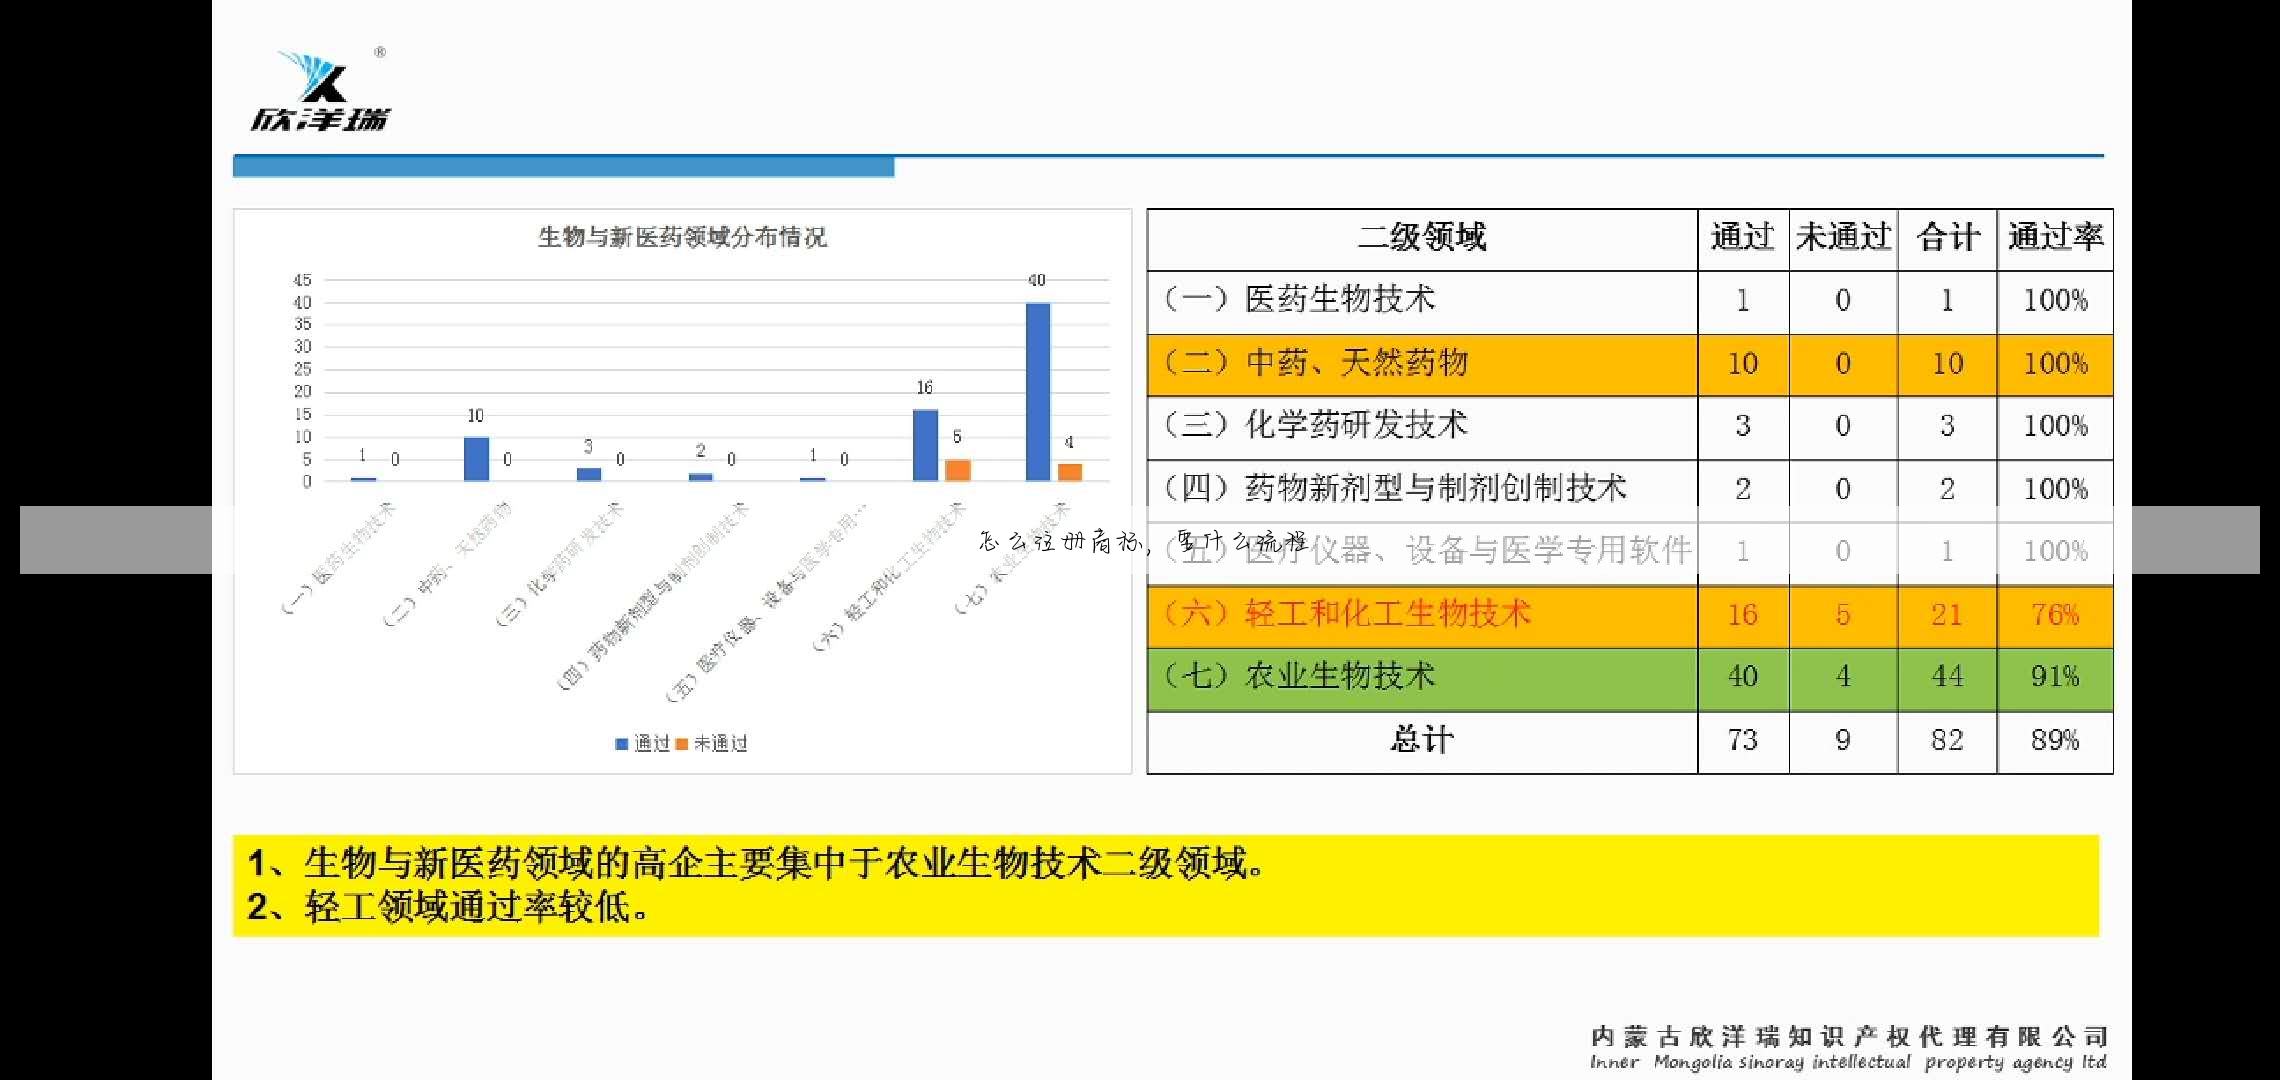Click the blue bar labeled 10
This screenshot has height=1080, width=2280.
[476, 459]
